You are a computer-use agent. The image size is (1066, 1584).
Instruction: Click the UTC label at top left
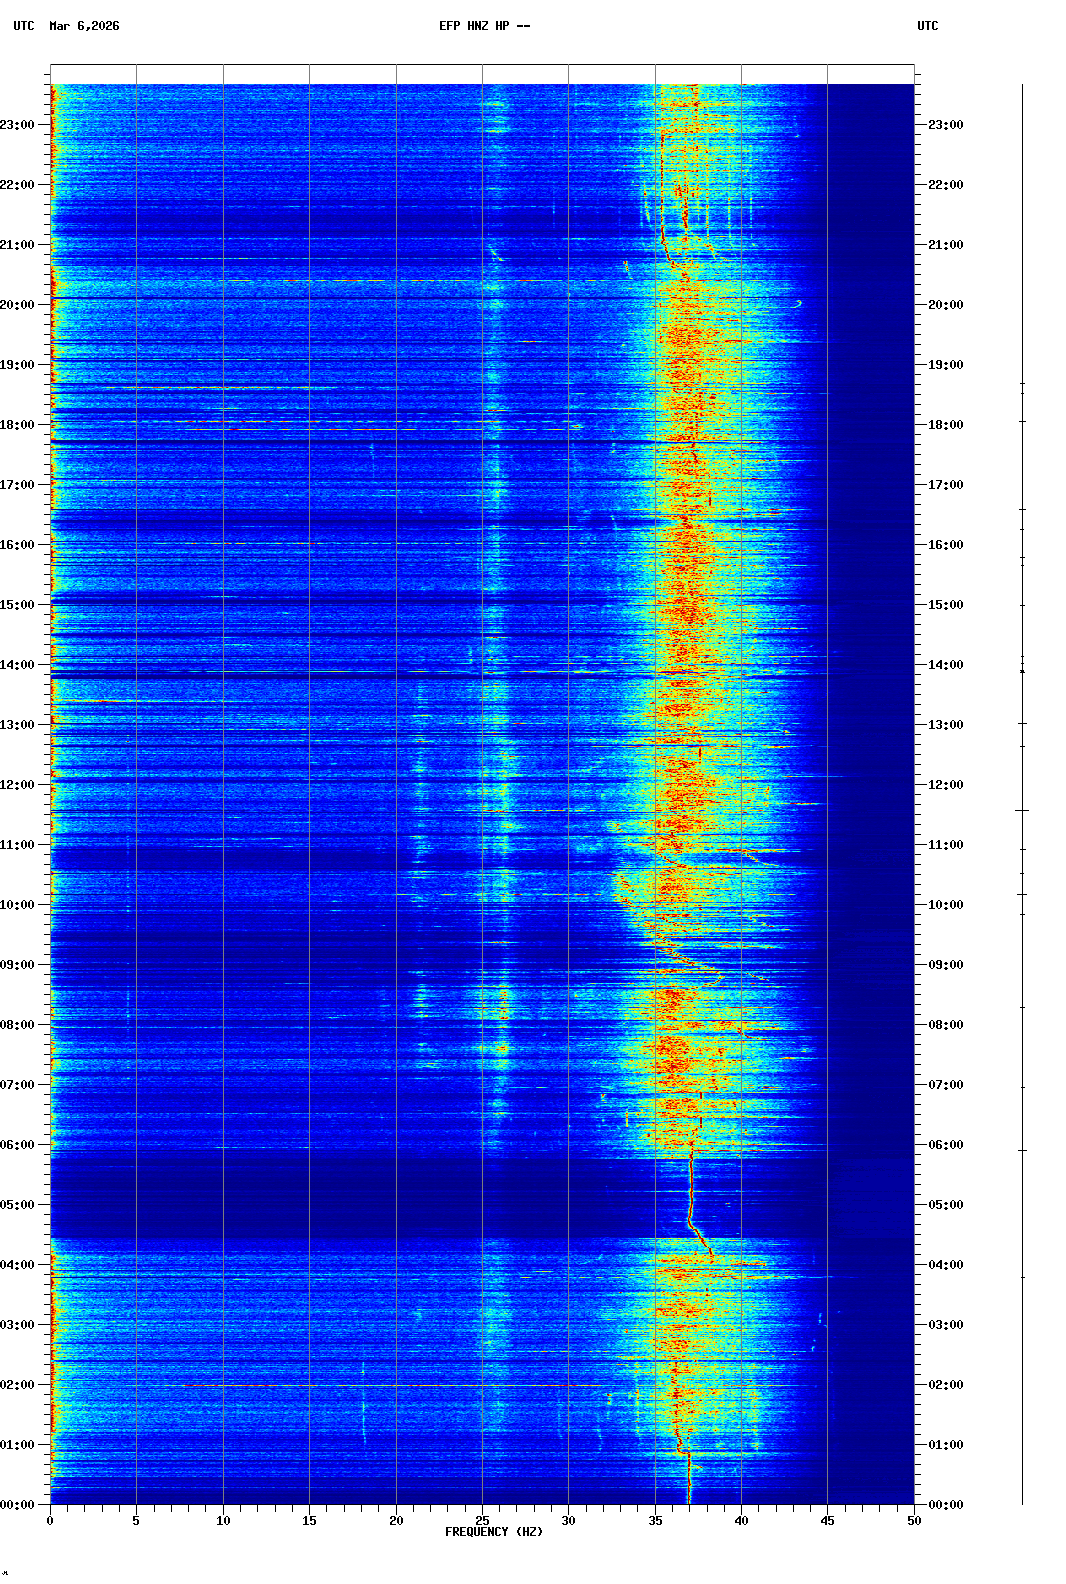click(24, 26)
